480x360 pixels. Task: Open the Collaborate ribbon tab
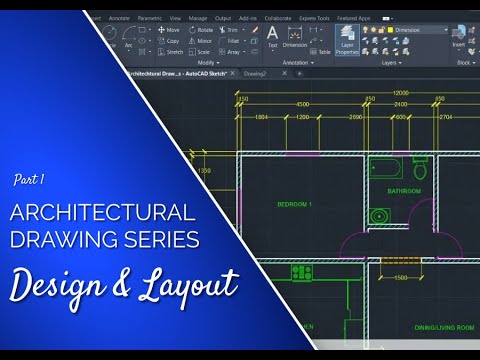(278, 18)
